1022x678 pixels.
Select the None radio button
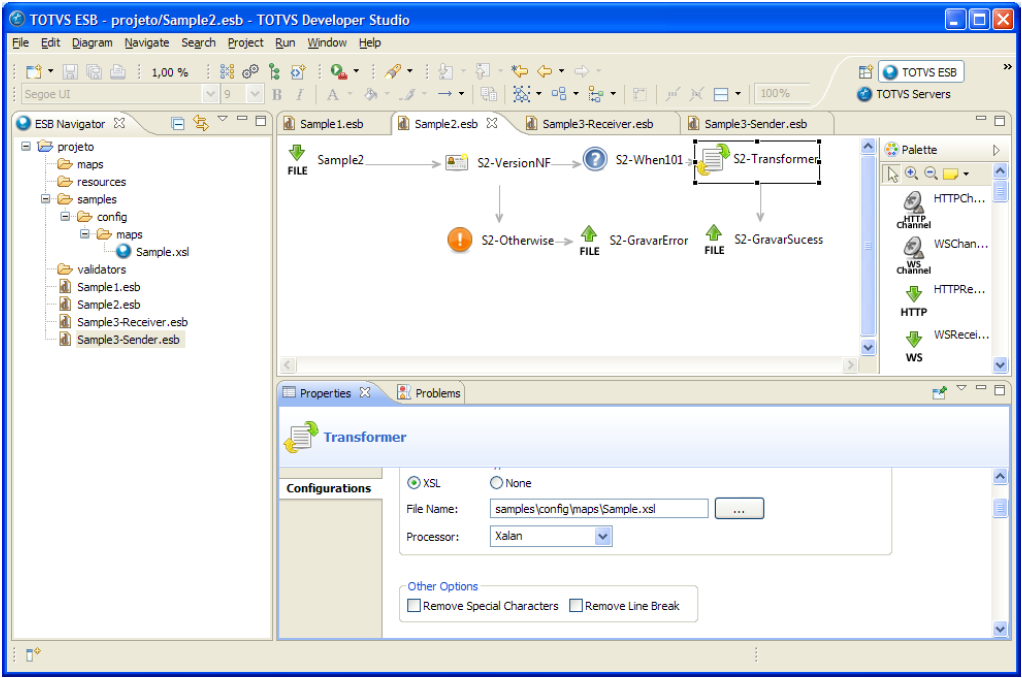pos(496,483)
